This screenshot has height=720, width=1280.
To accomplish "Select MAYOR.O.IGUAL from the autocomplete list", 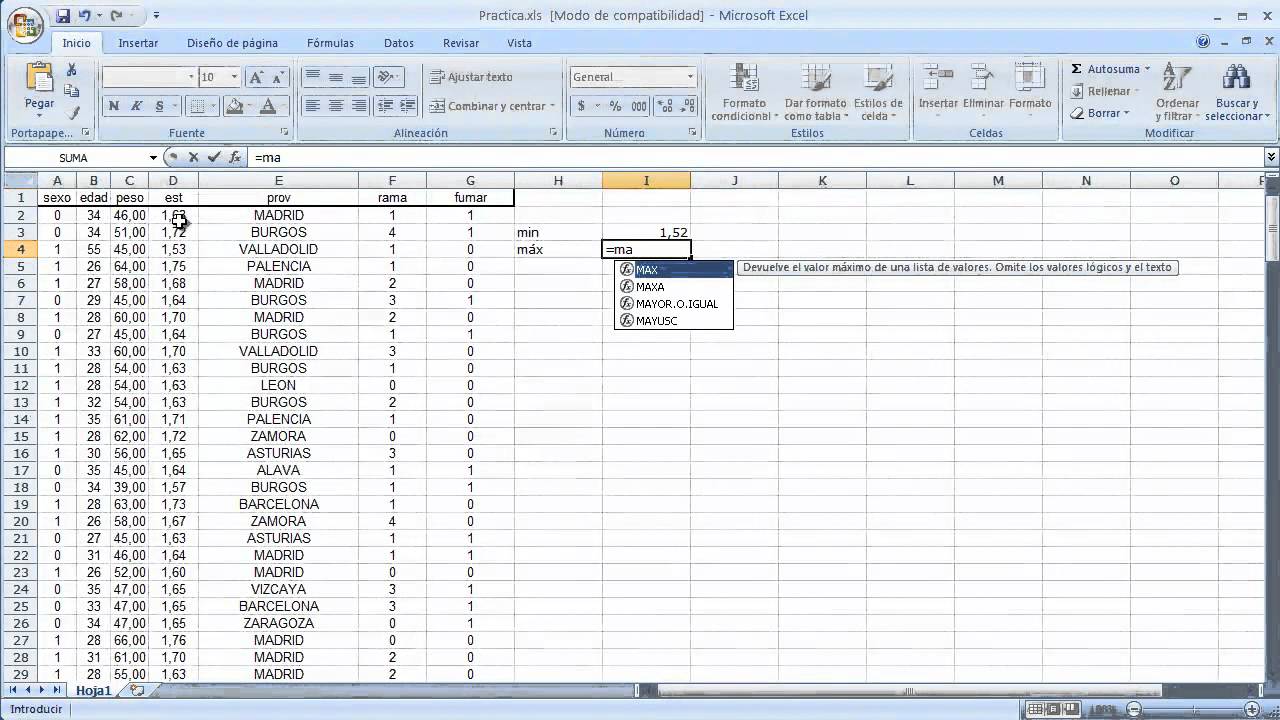I will click(674, 304).
